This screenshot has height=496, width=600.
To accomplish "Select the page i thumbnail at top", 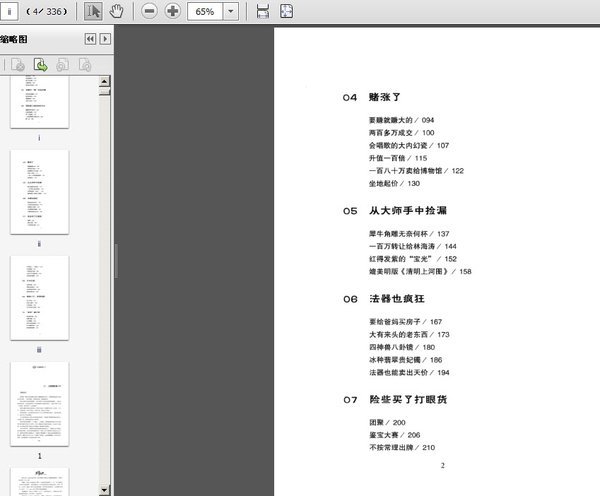I will pos(40,102).
